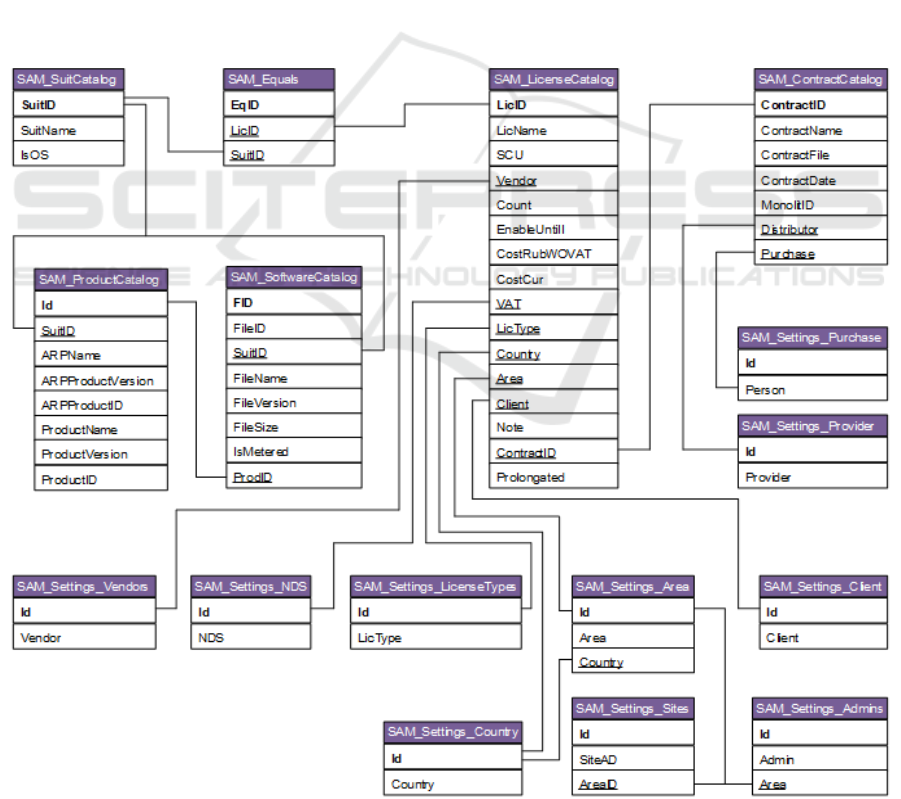
Task: Select the SAM_Settings_Vendors table header
Action: (85, 586)
